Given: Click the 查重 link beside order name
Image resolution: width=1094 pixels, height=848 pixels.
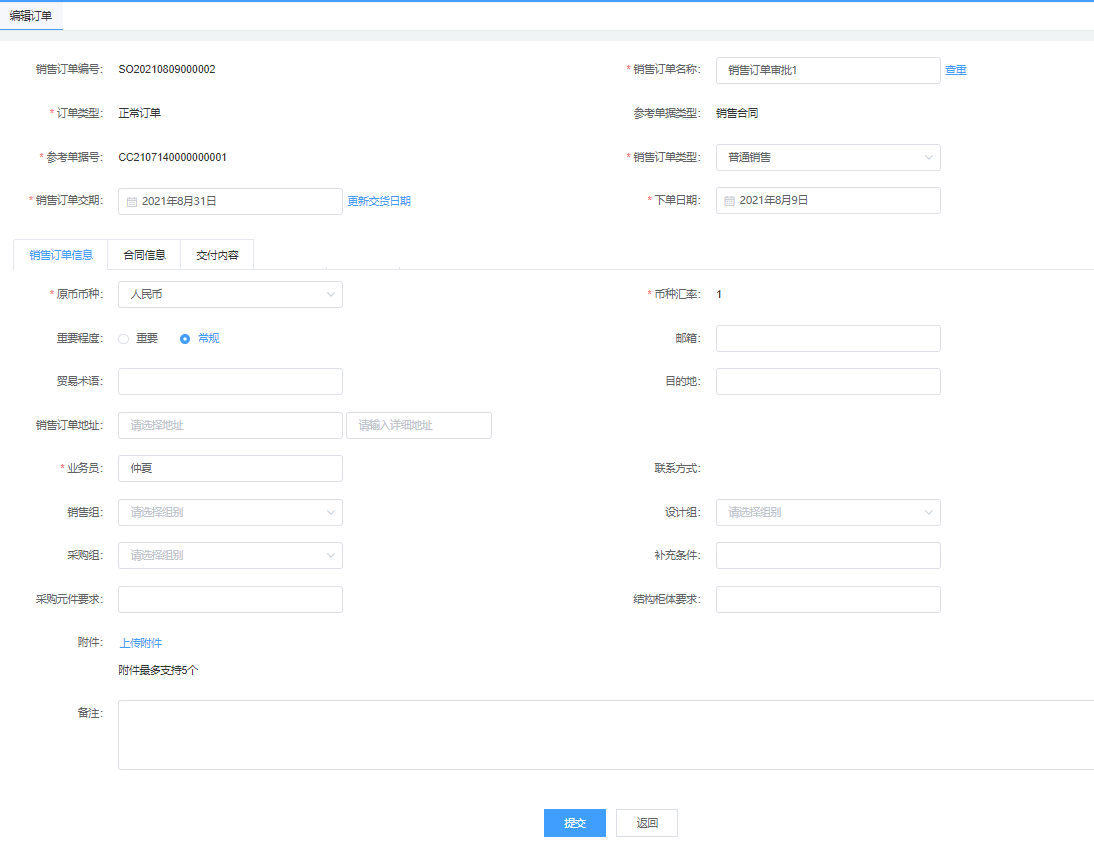Looking at the screenshot, I should point(955,70).
